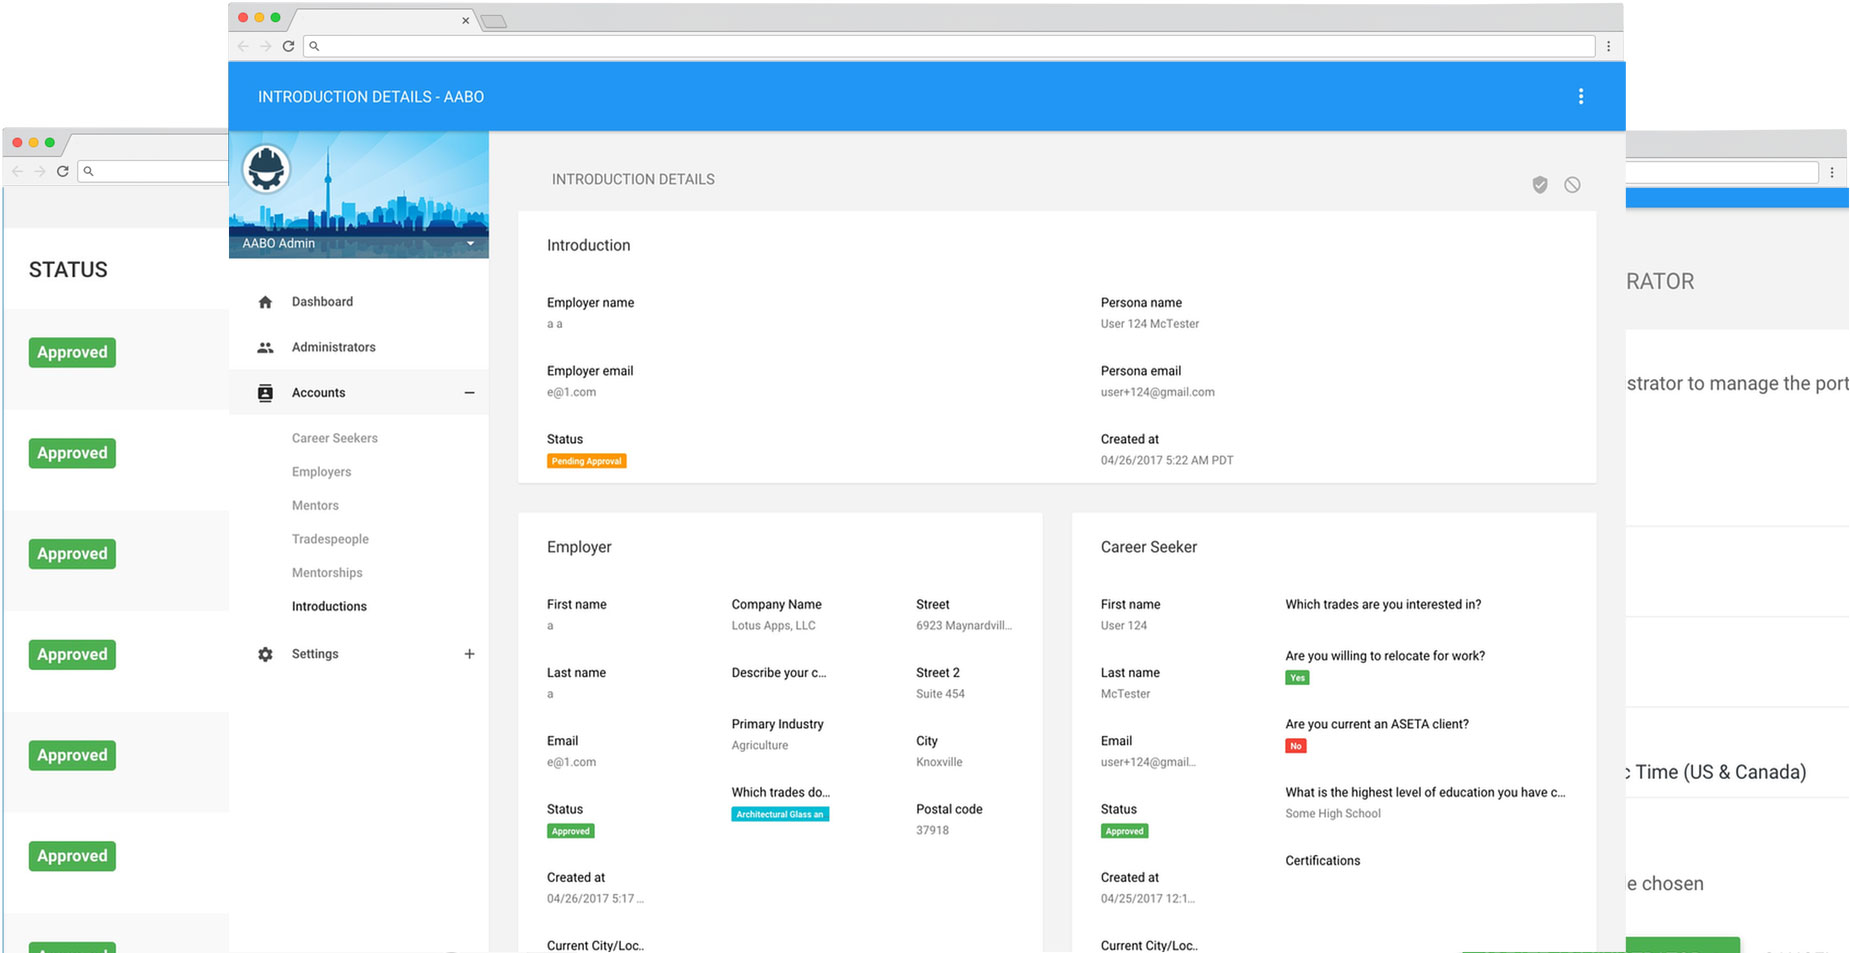1850x953 pixels.
Task: Click the front browser address bar
Action: 950,46
